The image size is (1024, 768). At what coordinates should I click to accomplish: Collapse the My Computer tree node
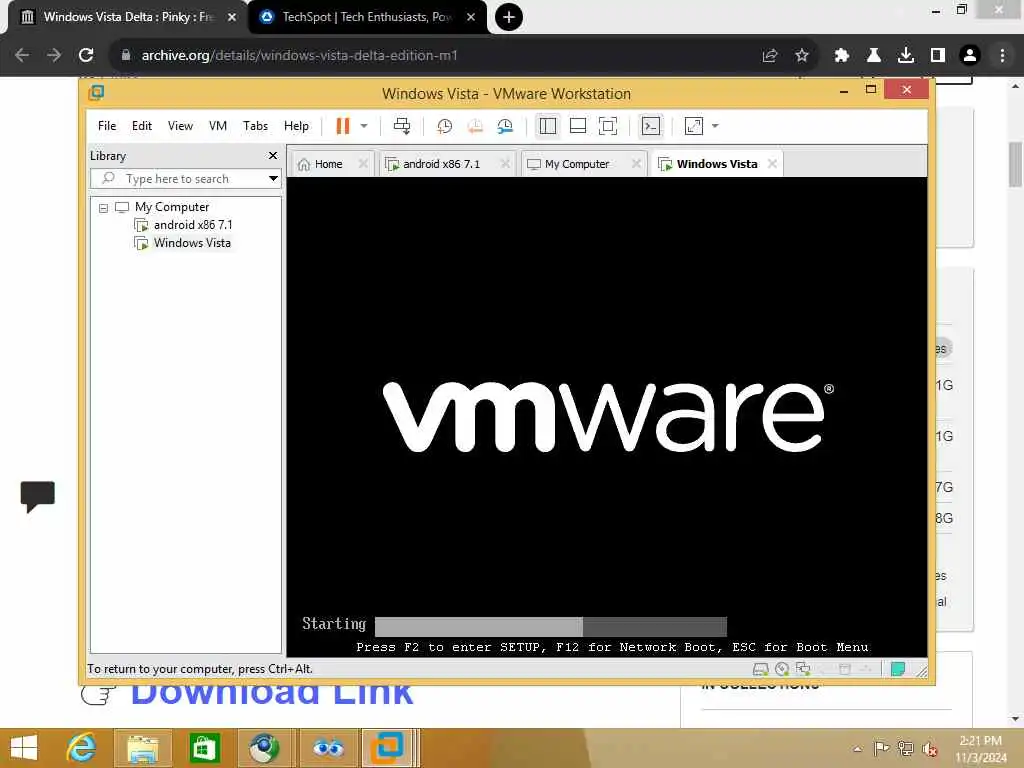coord(103,208)
